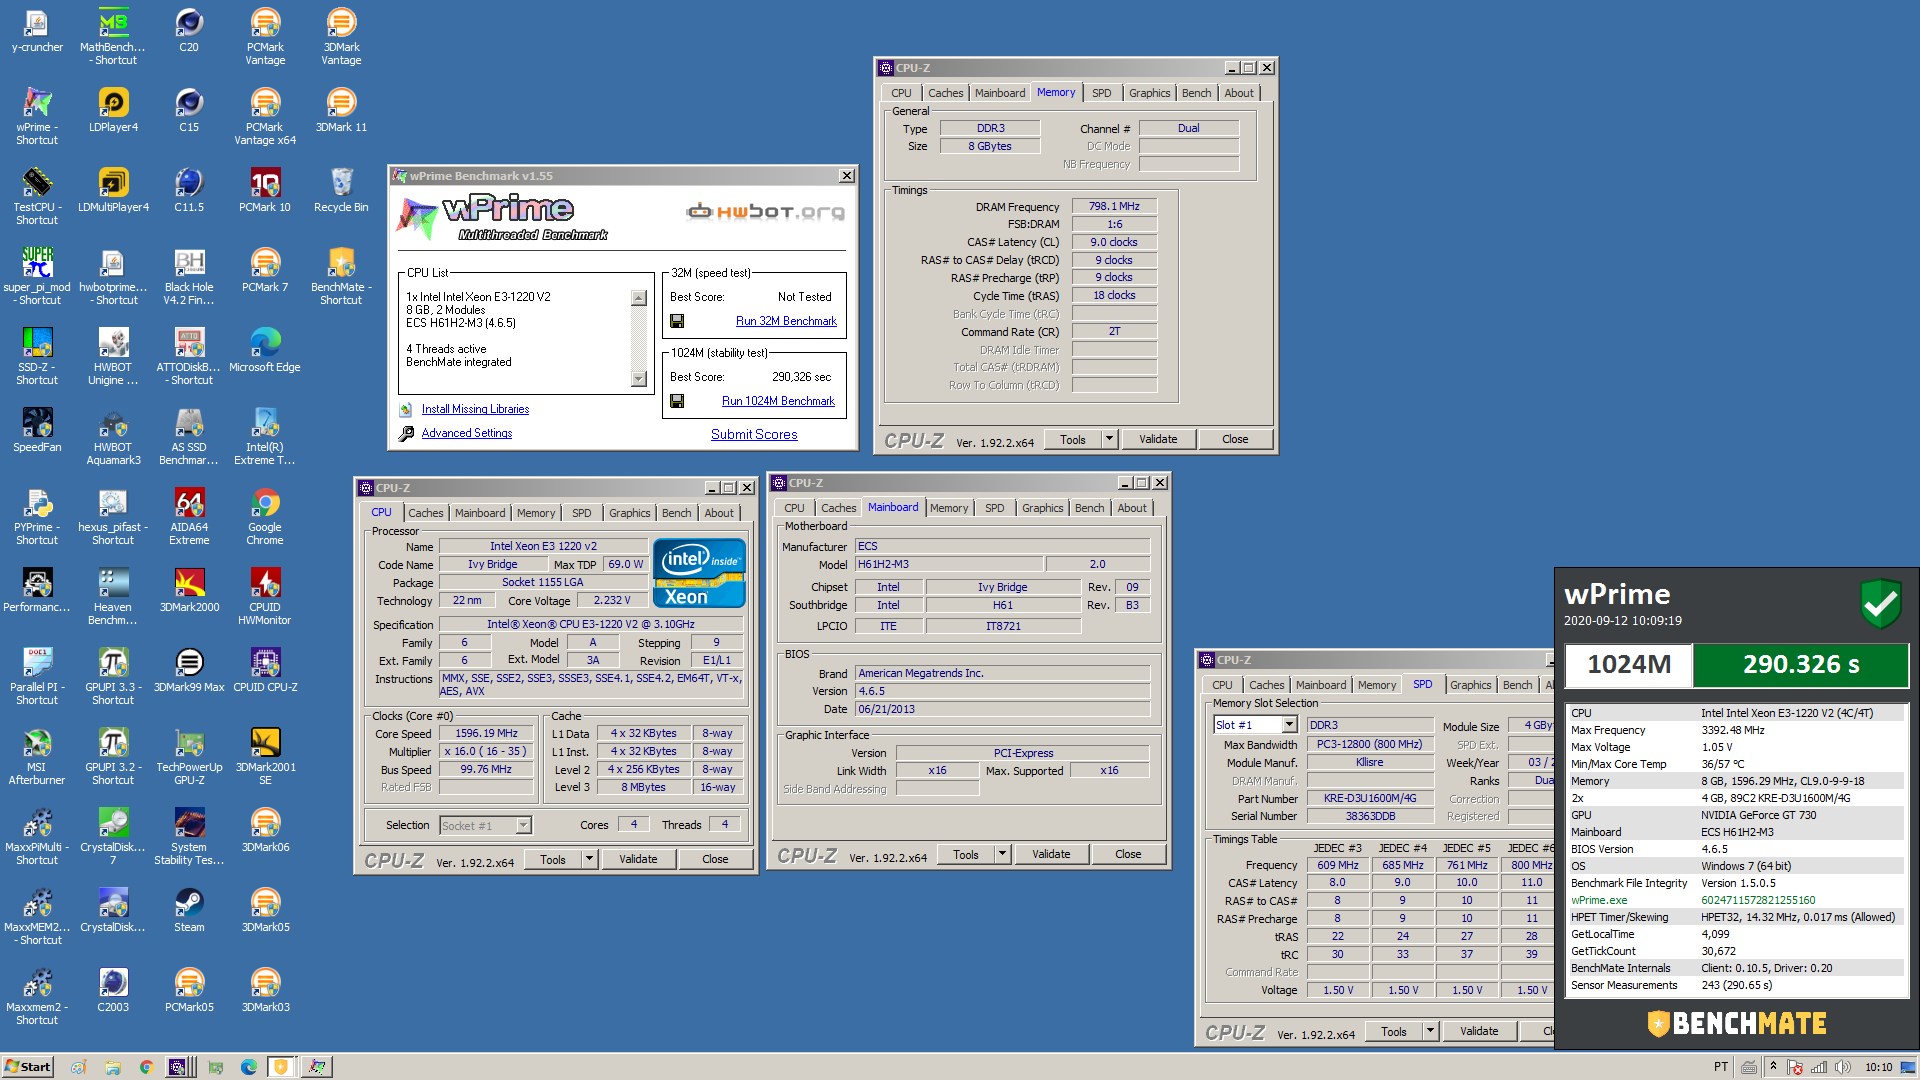Click Submit Scores link in wPrime
1920x1080 pixels.
pos(754,434)
